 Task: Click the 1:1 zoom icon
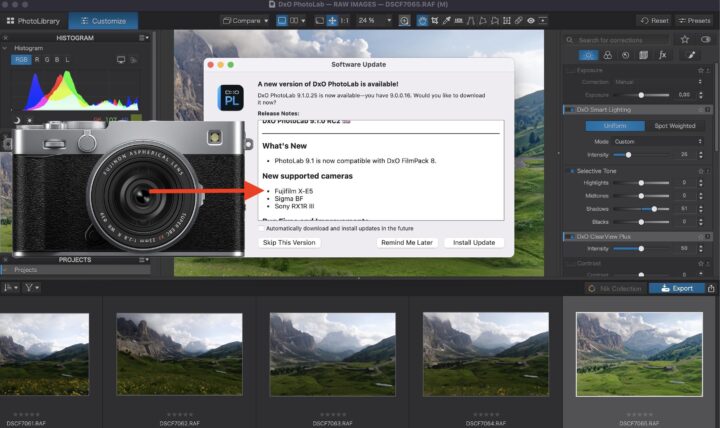pyautogui.click(x=346, y=20)
